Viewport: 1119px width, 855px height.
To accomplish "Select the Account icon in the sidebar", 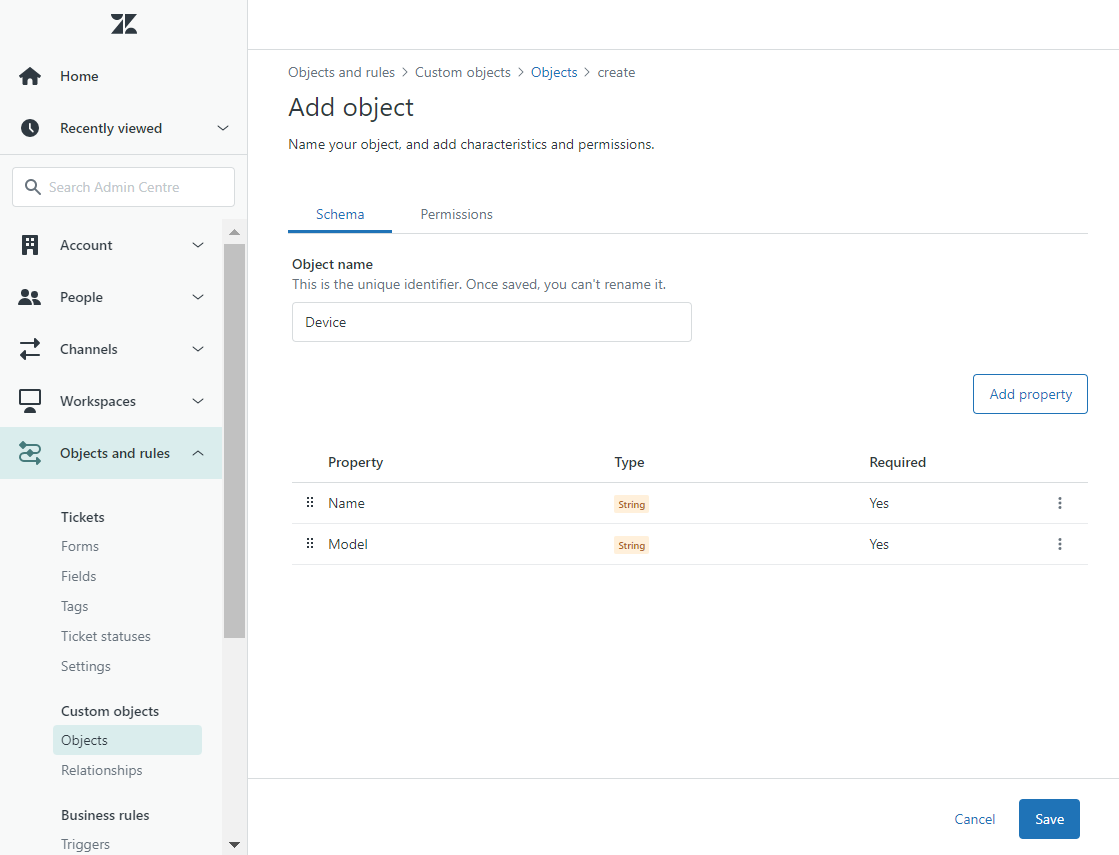I will click(29, 244).
